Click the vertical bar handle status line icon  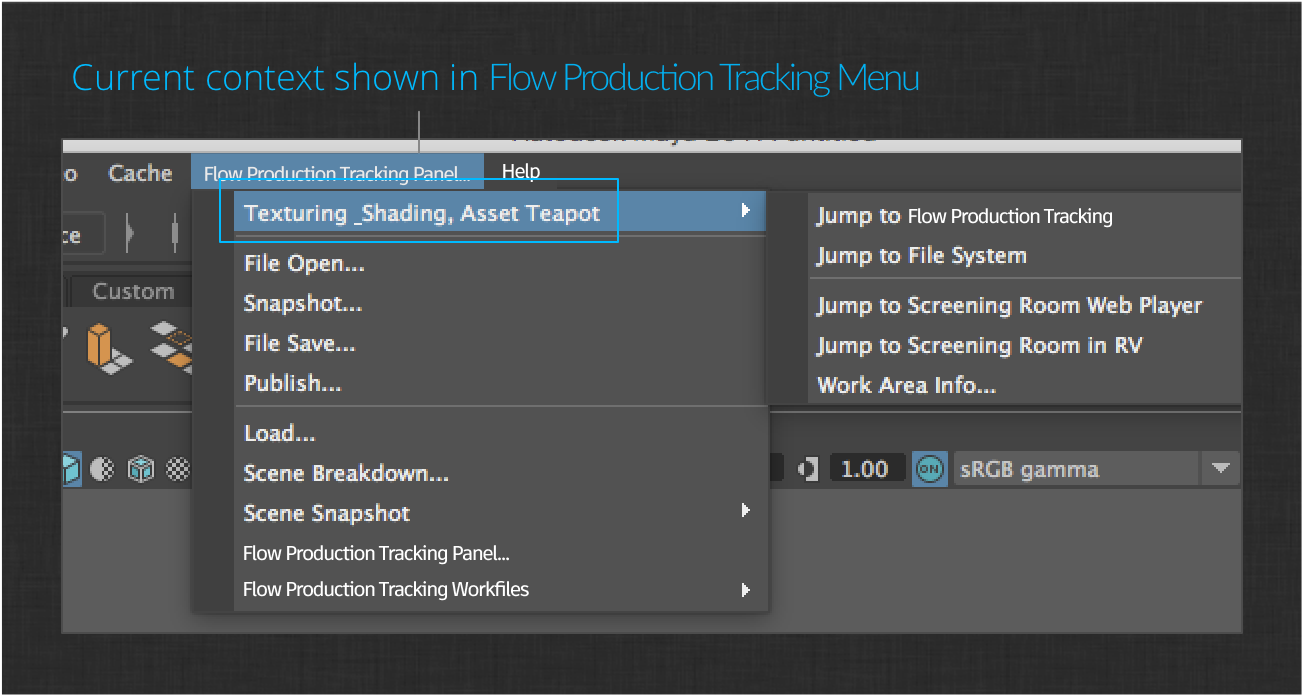tap(174, 235)
